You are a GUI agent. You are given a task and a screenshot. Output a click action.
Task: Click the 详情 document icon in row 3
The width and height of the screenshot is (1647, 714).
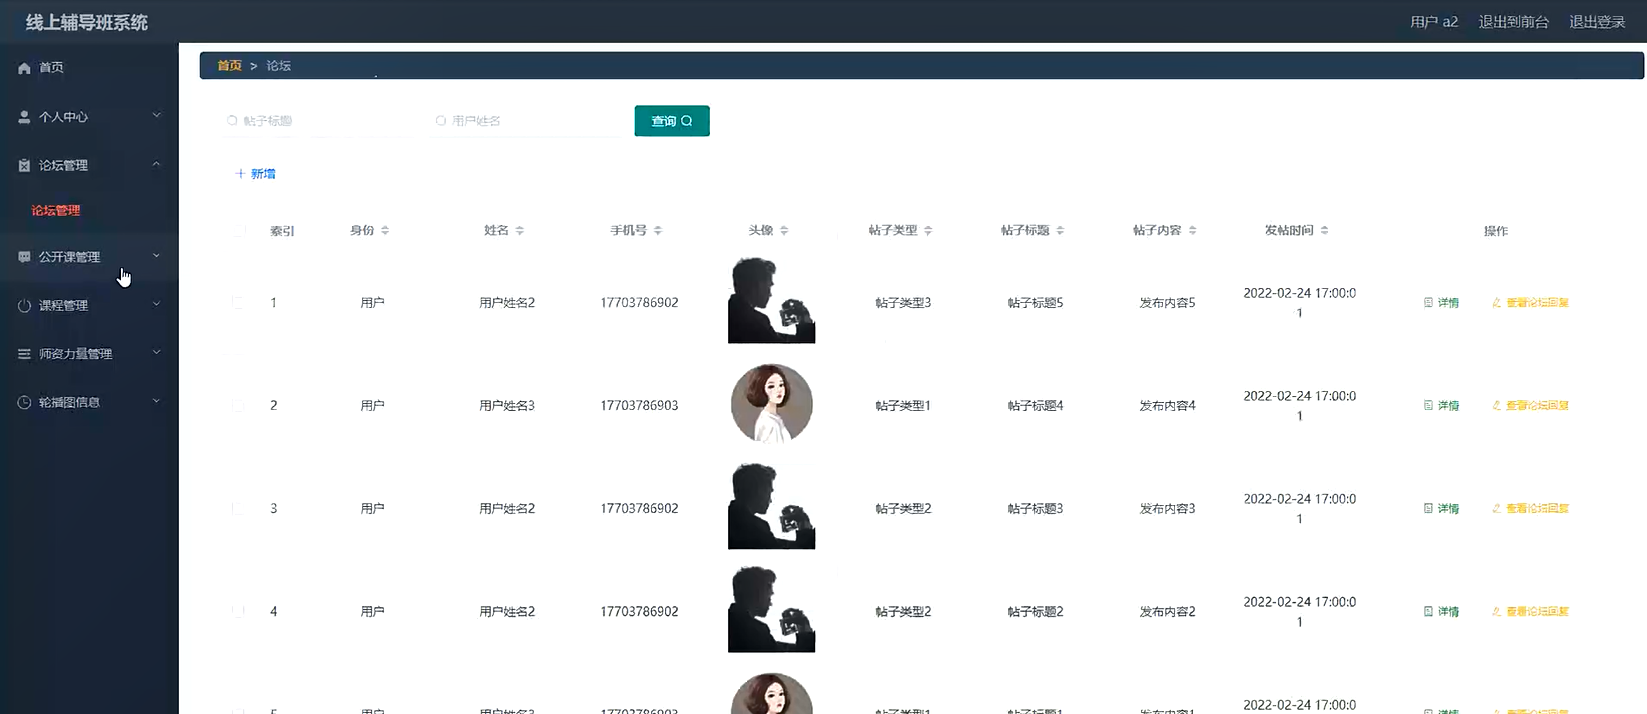pyautogui.click(x=1428, y=509)
